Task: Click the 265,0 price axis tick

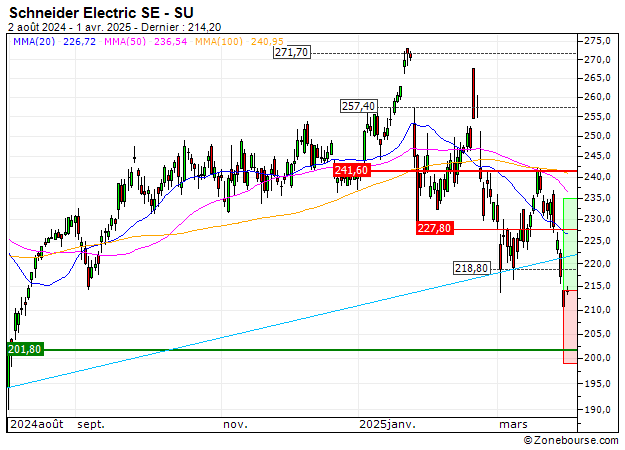Action: click(597, 78)
